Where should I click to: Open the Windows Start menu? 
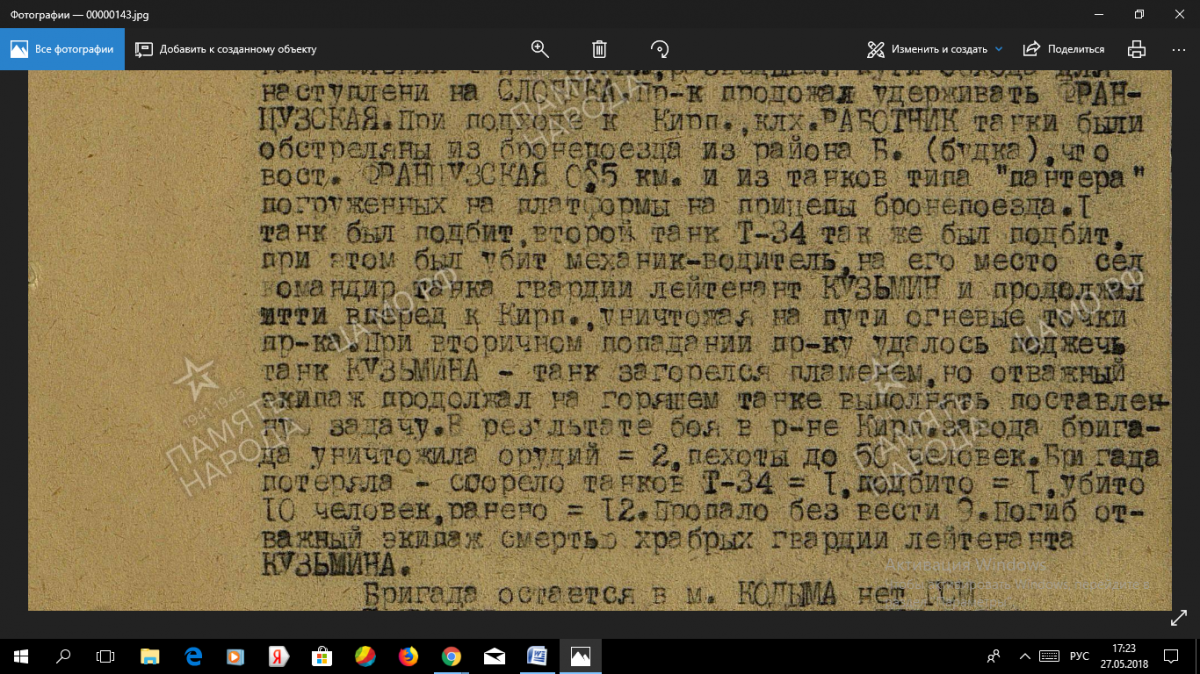[x=20, y=656]
